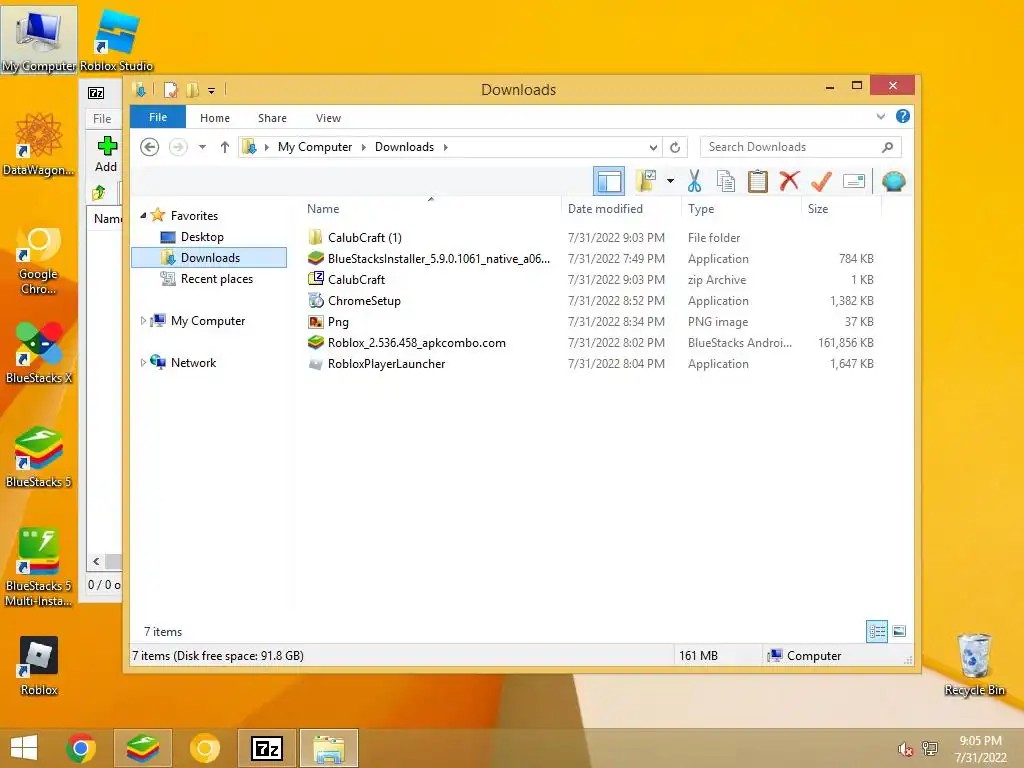Select Recent places in the navigation pane
Image resolution: width=1024 pixels, height=768 pixels.
click(216, 279)
